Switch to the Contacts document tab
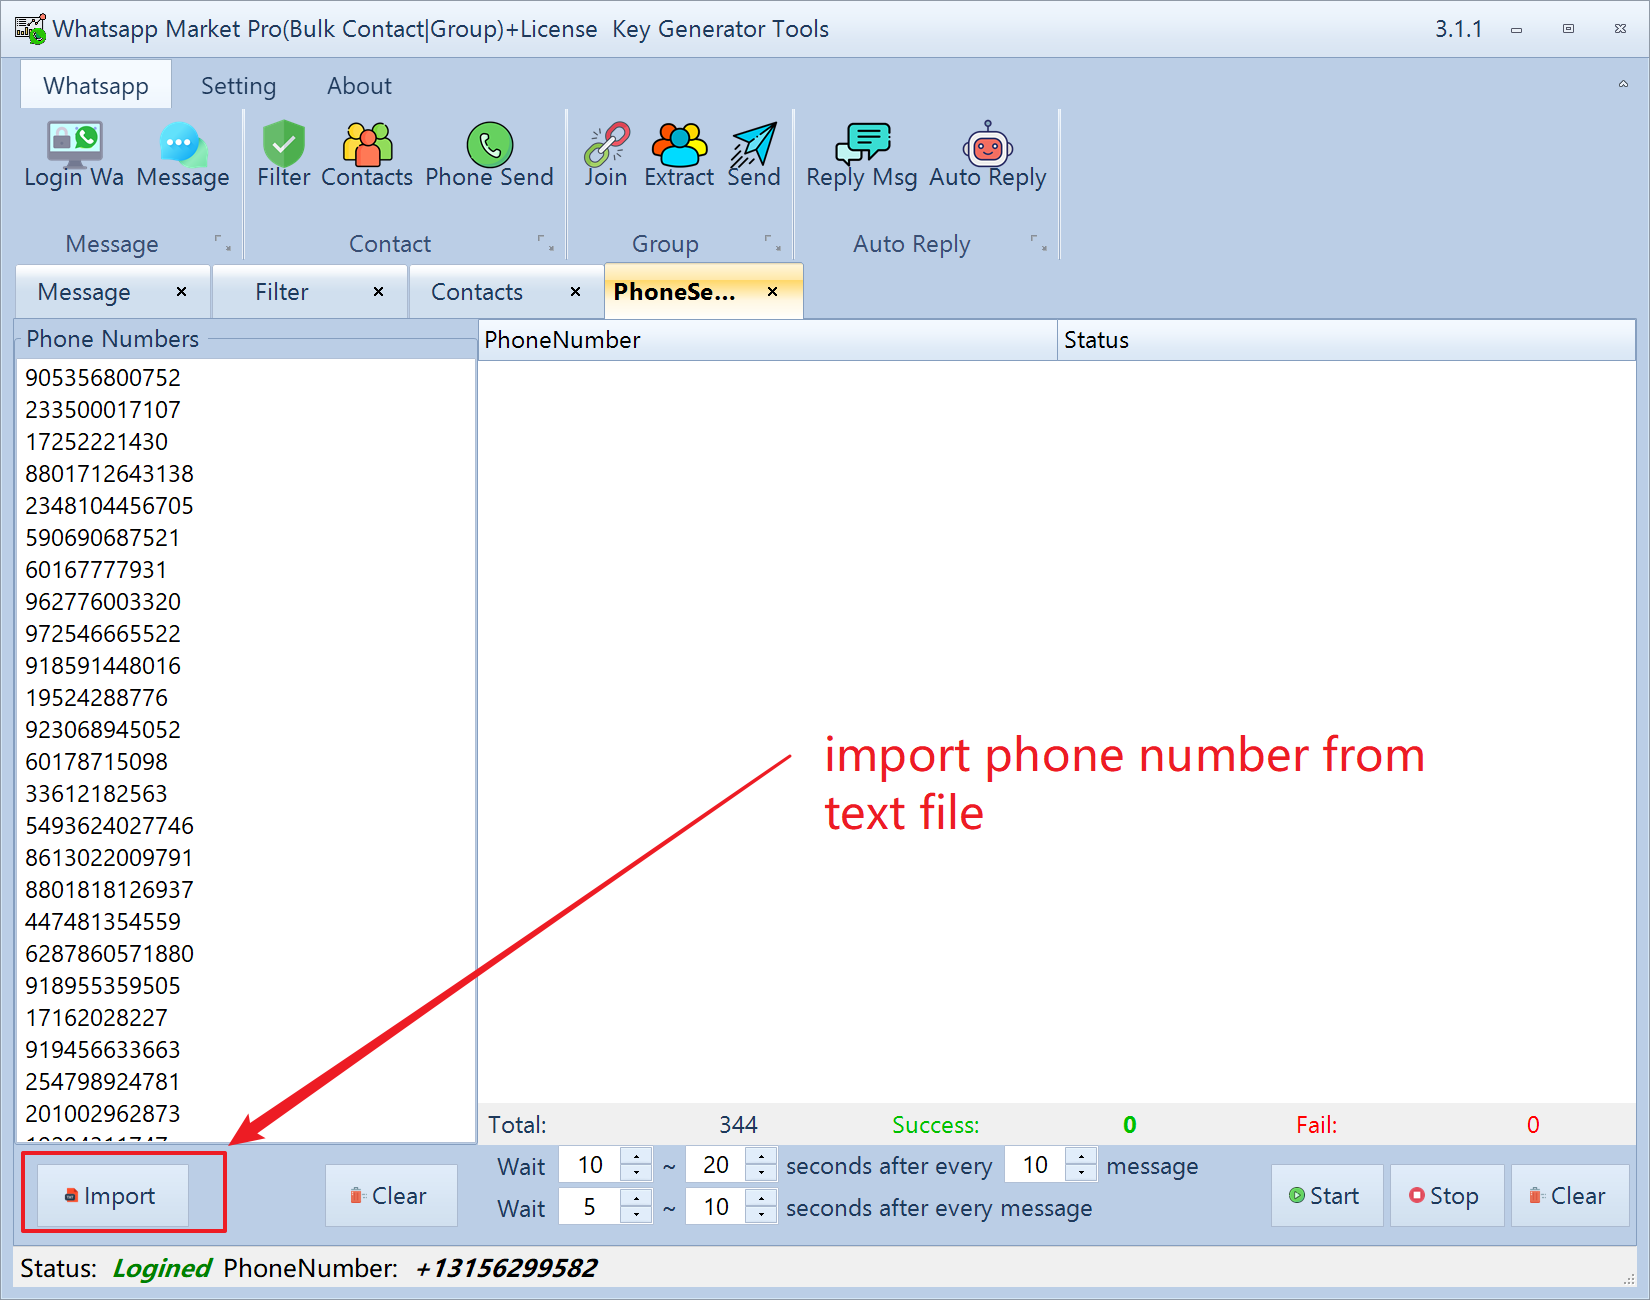This screenshot has height=1300, width=1650. pos(477,292)
